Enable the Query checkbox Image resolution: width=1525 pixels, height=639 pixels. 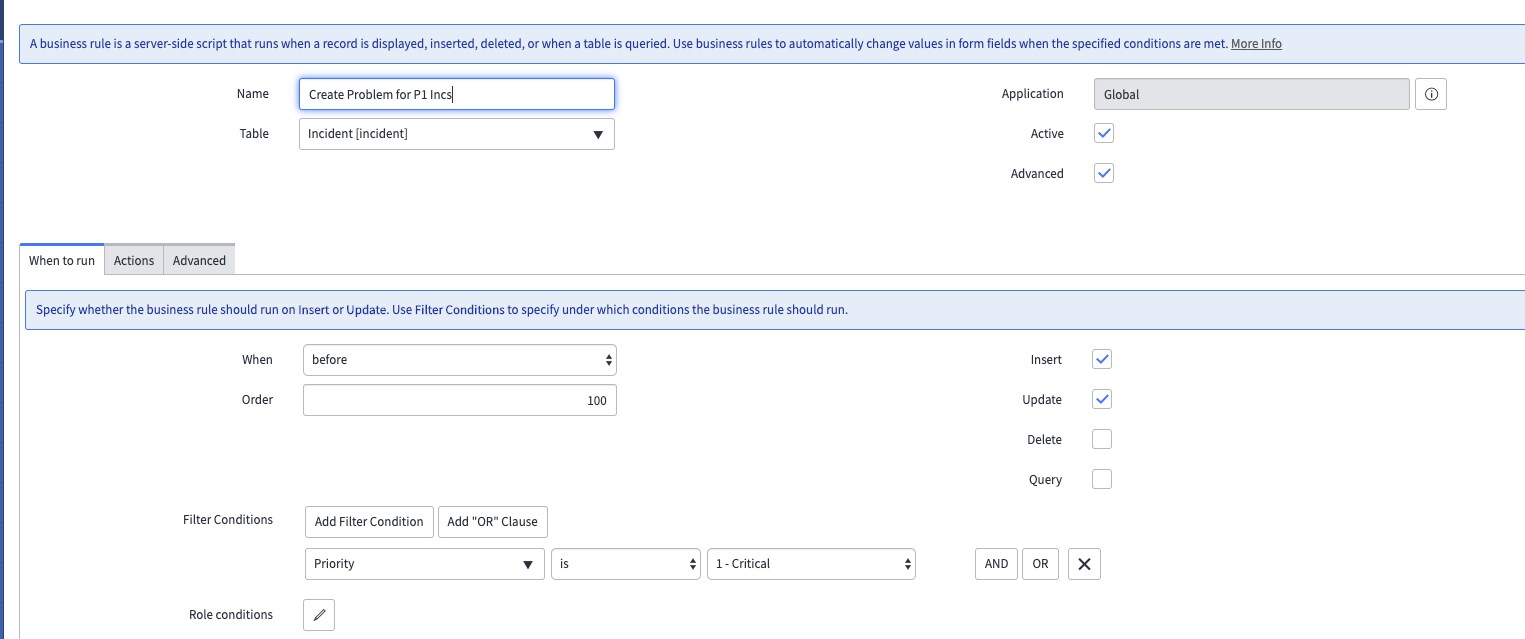point(1101,479)
